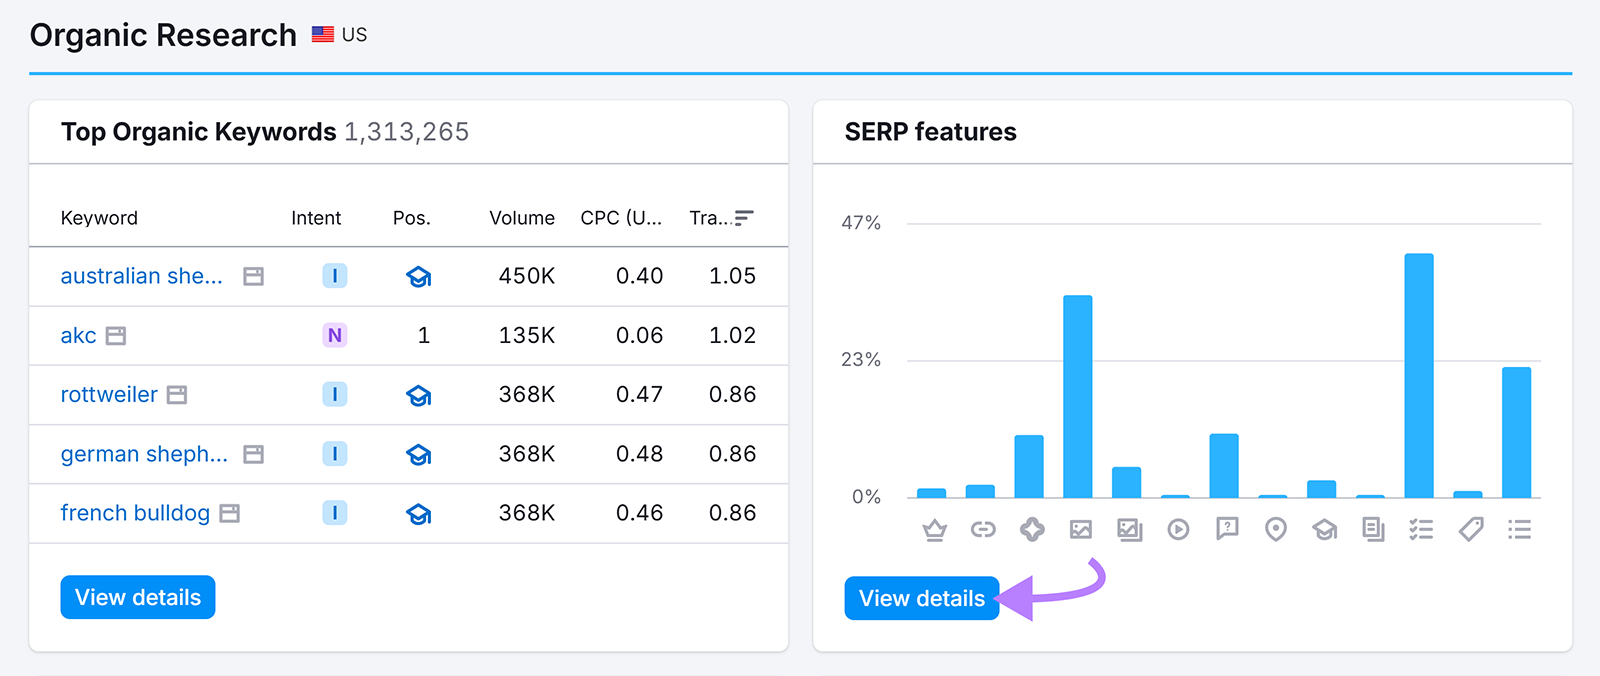Click View details under SERP features
Viewport: 1600px width, 676px height.
coord(921,598)
